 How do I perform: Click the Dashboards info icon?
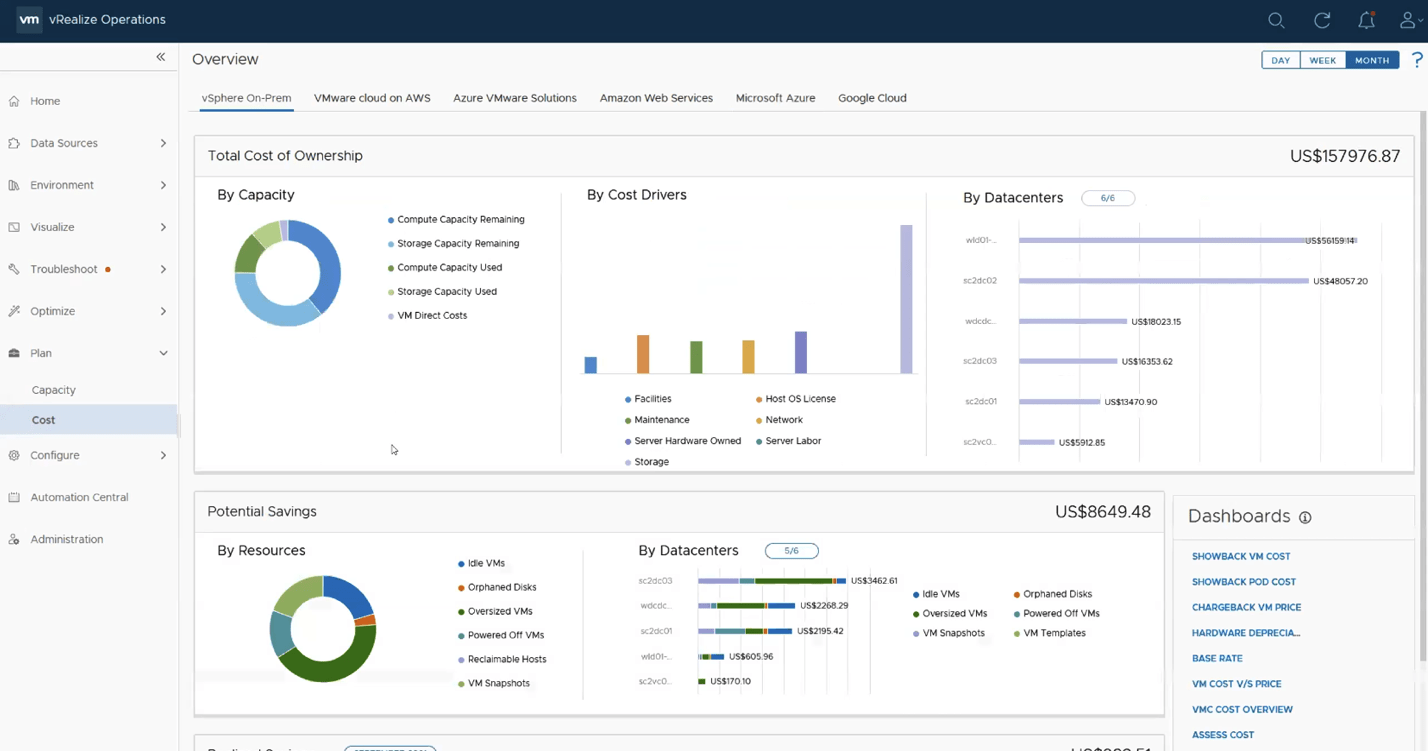click(x=1305, y=518)
